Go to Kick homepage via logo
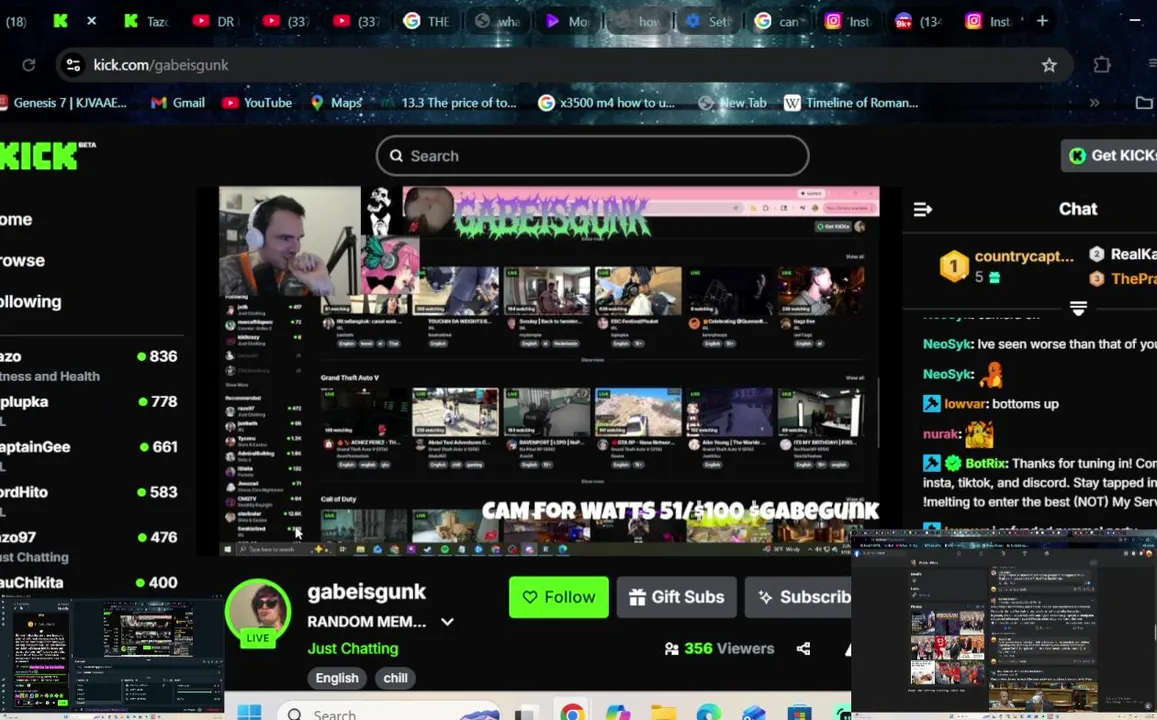The image size is (1157, 720). (46, 156)
